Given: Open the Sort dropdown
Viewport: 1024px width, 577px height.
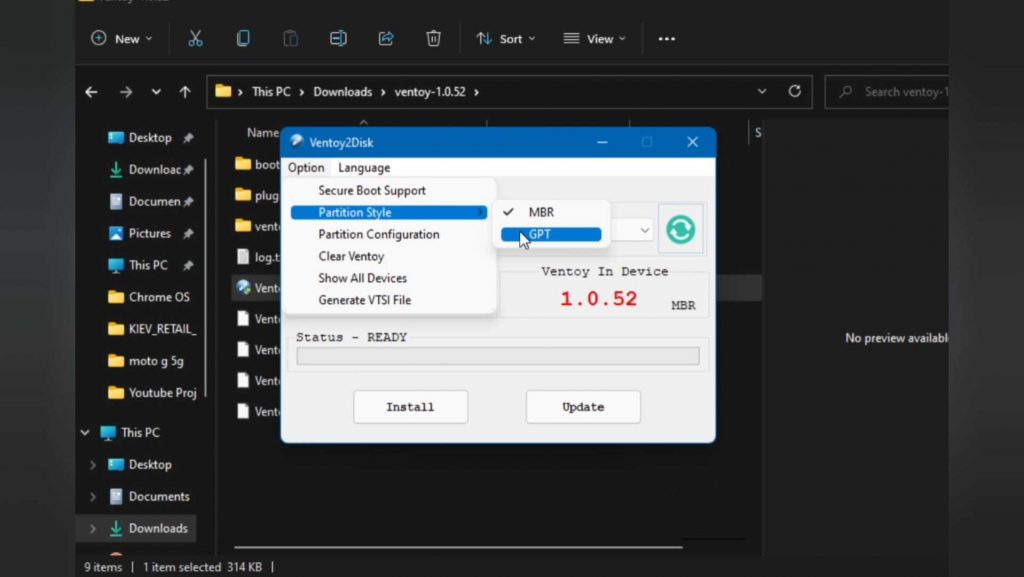Looking at the screenshot, I should [505, 38].
